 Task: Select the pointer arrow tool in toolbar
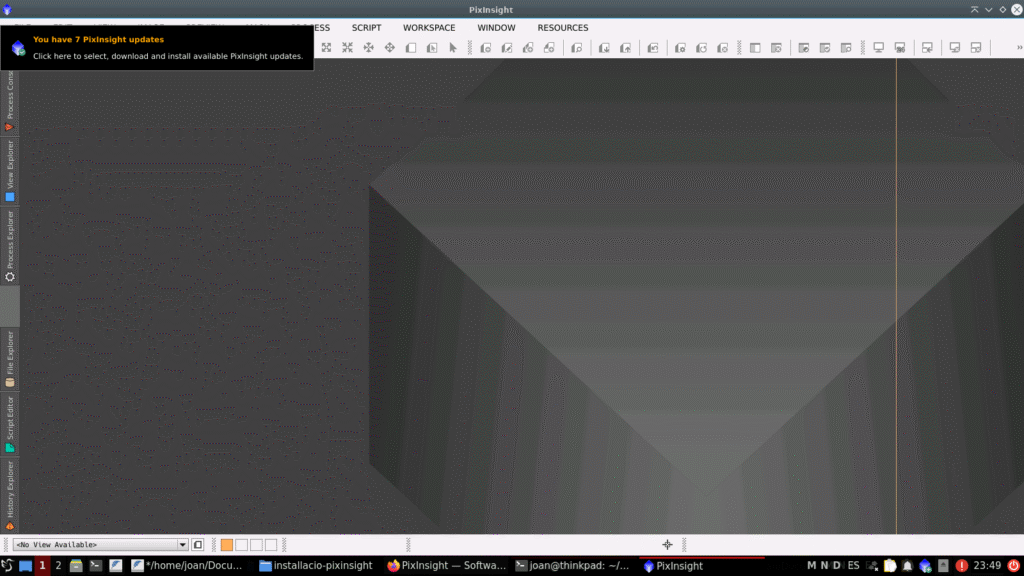click(x=453, y=47)
